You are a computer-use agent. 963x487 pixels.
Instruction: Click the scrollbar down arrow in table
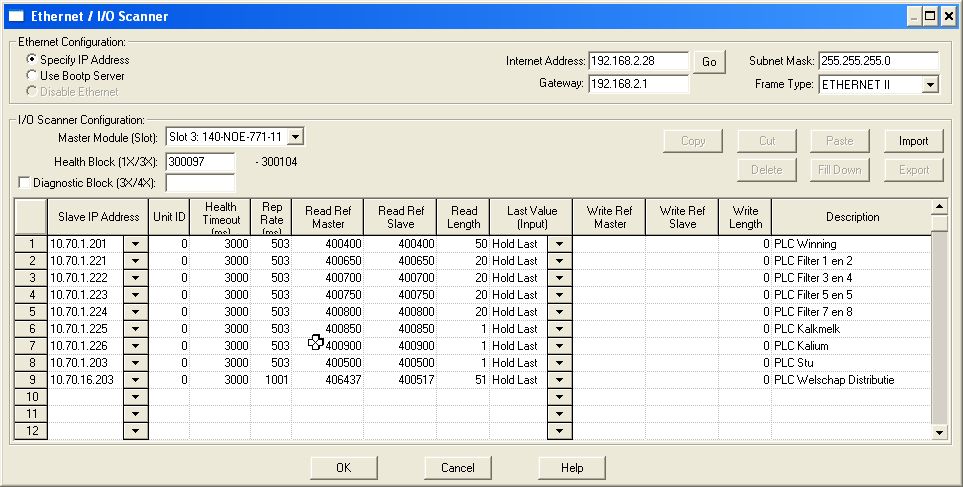pos(938,432)
